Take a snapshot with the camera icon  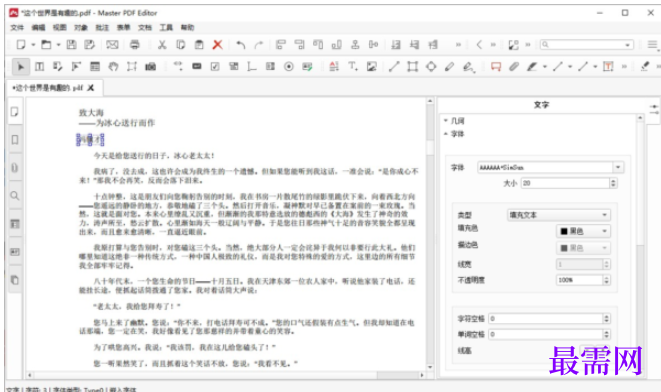point(150,67)
